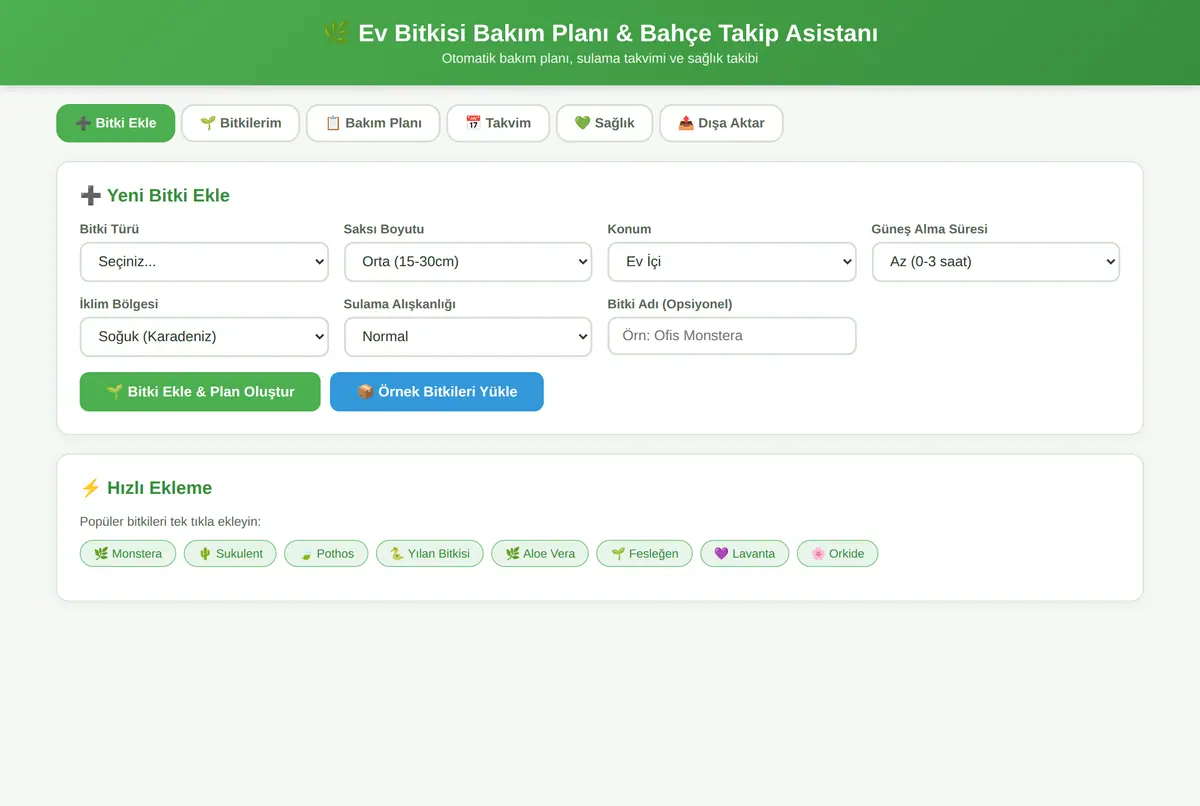Screen dimensions: 1200x806
Task: Expand Sulama Alışkanlığı dropdown
Action: click(468, 337)
